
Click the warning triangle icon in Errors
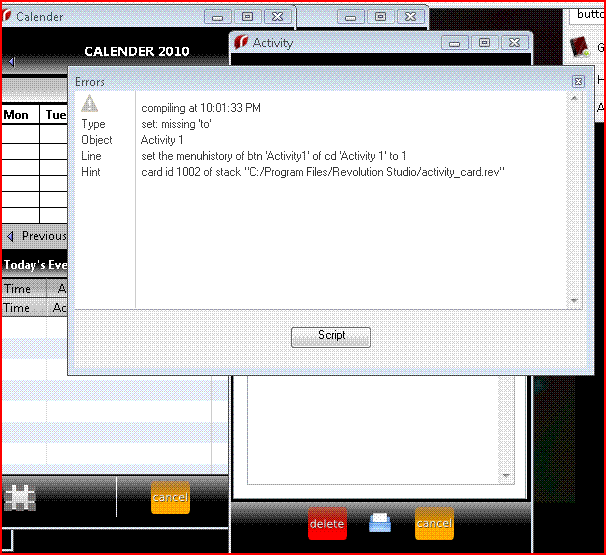tap(89, 104)
